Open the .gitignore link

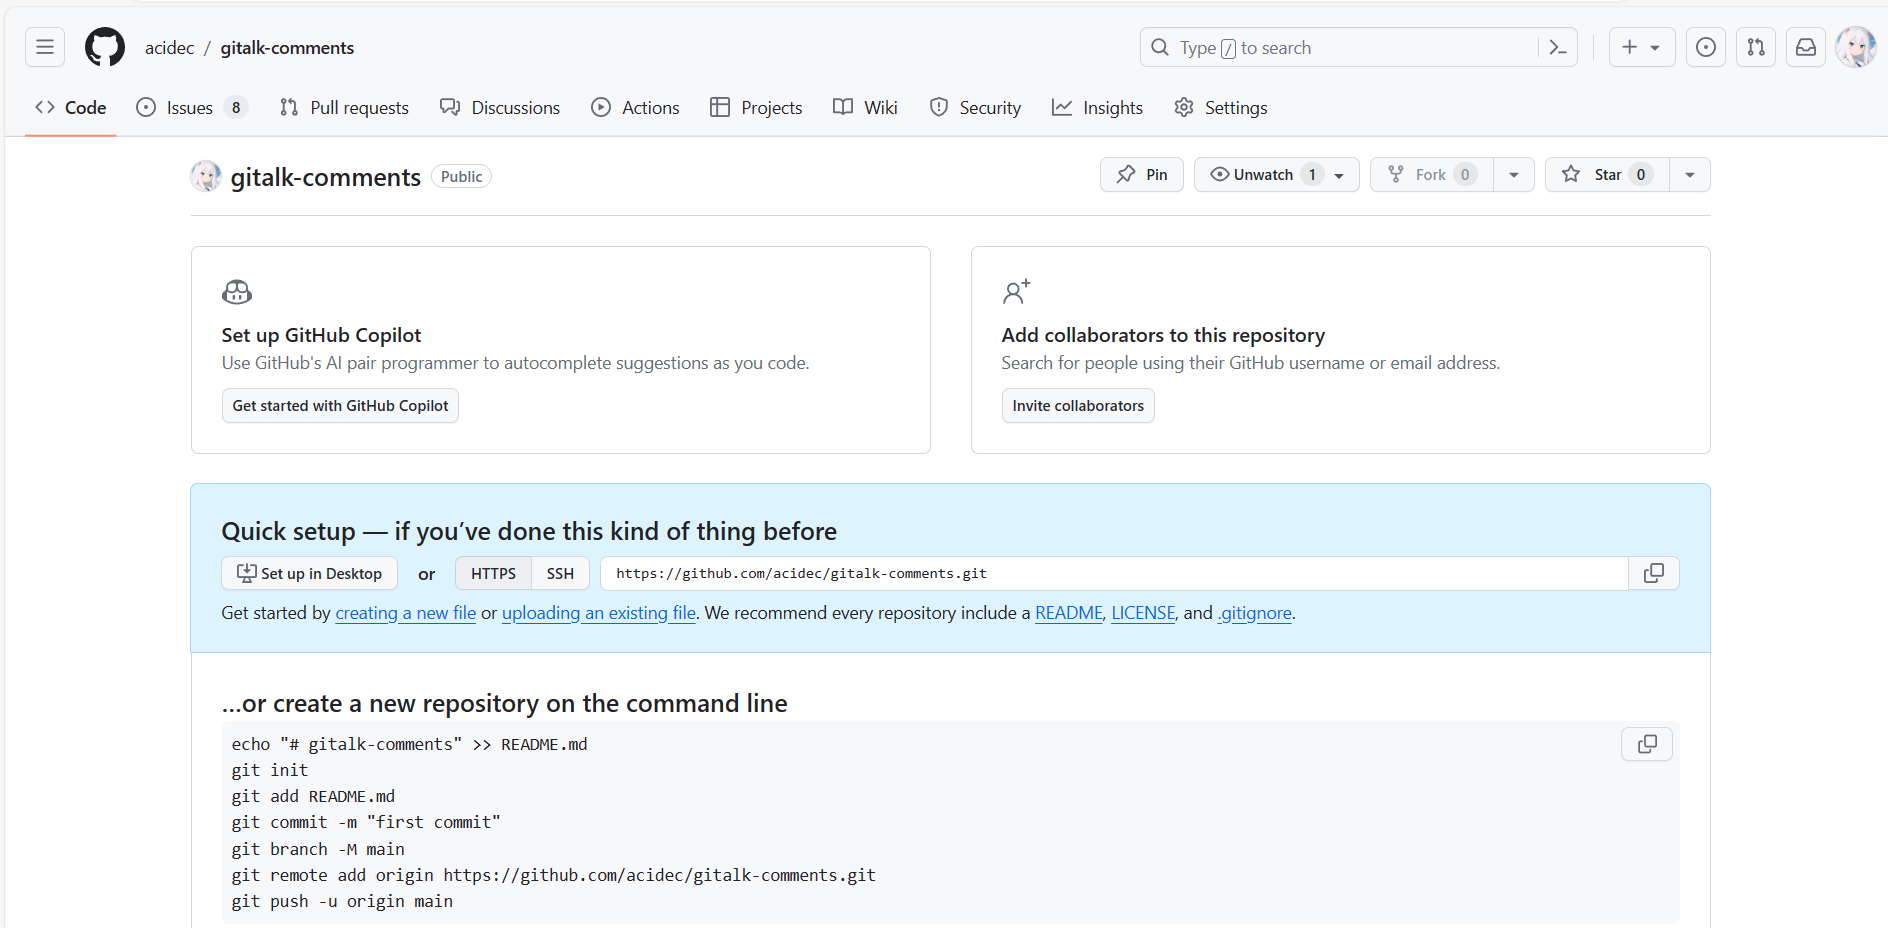(x=1254, y=613)
